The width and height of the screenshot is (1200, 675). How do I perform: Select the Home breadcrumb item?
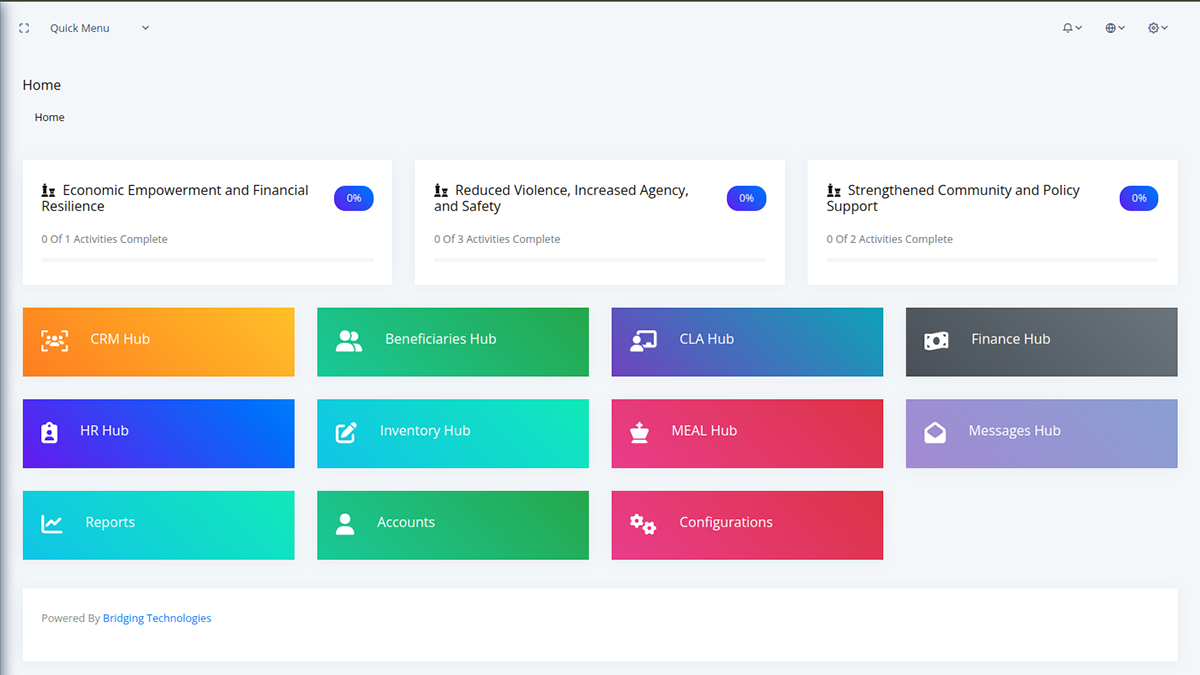pos(49,117)
